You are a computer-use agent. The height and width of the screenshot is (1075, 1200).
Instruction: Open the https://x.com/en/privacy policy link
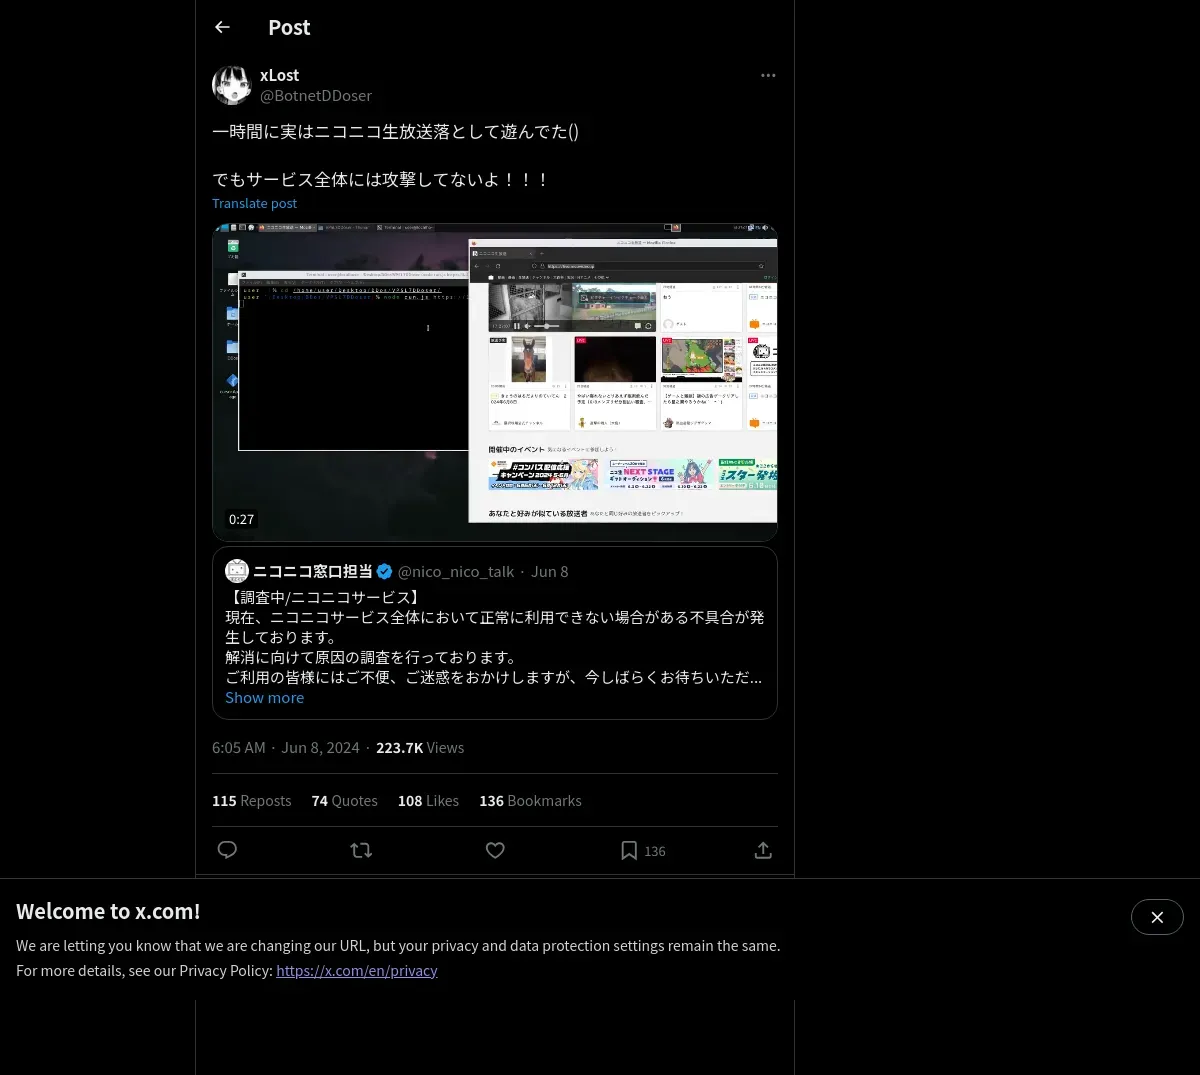(357, 970)
